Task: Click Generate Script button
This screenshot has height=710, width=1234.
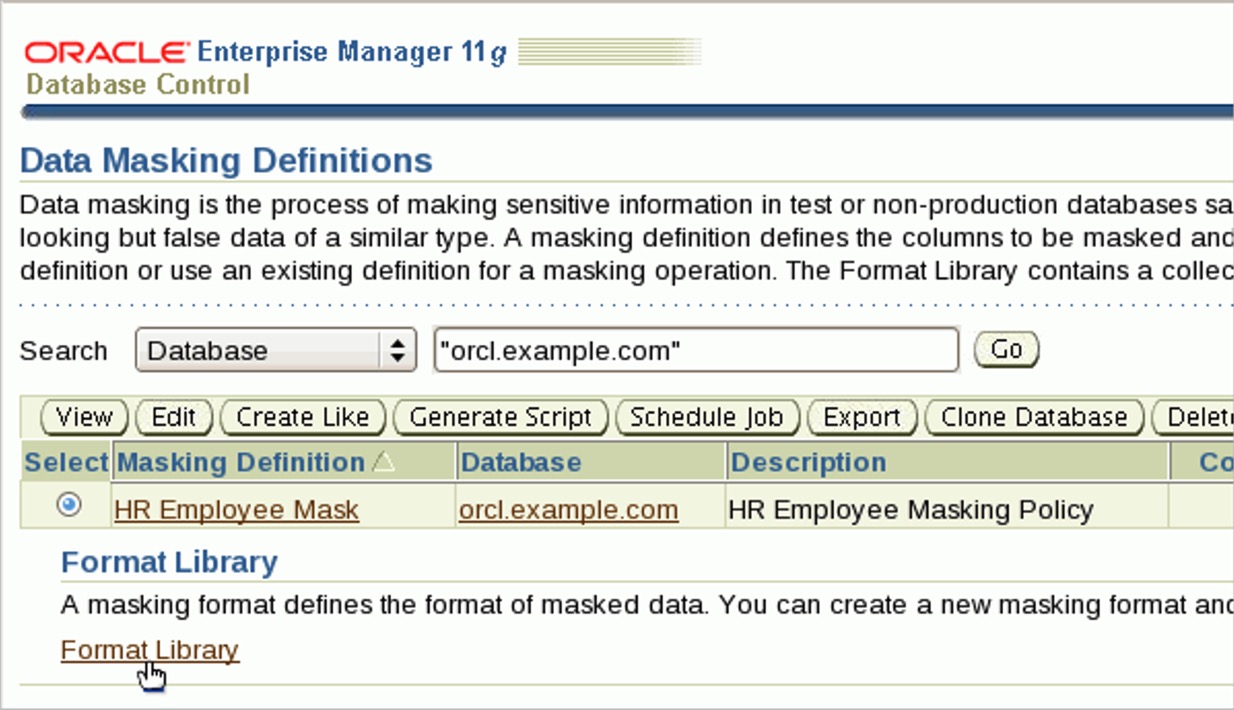Action: click(501, 417)
